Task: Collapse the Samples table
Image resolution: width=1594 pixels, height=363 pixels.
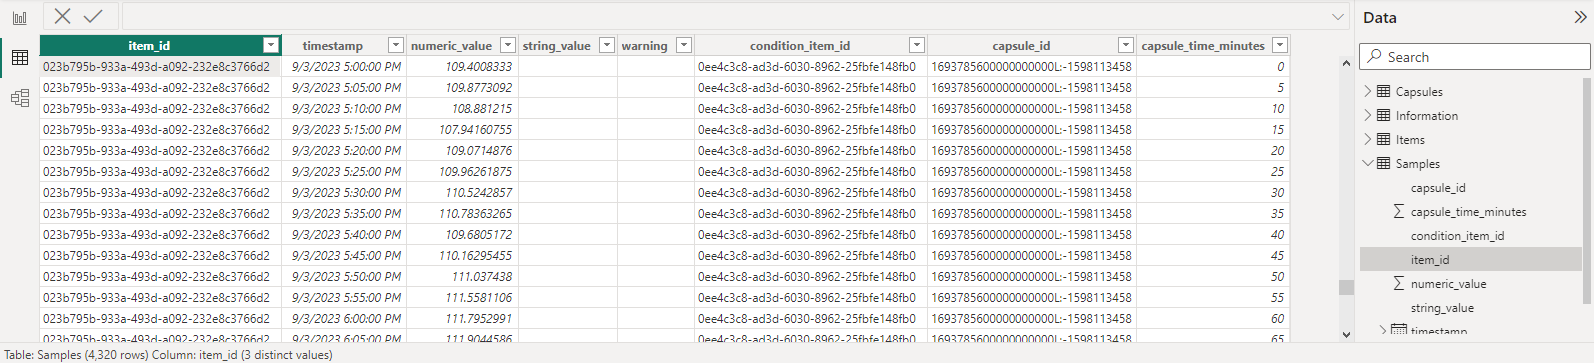Action: pos(1368,163)
